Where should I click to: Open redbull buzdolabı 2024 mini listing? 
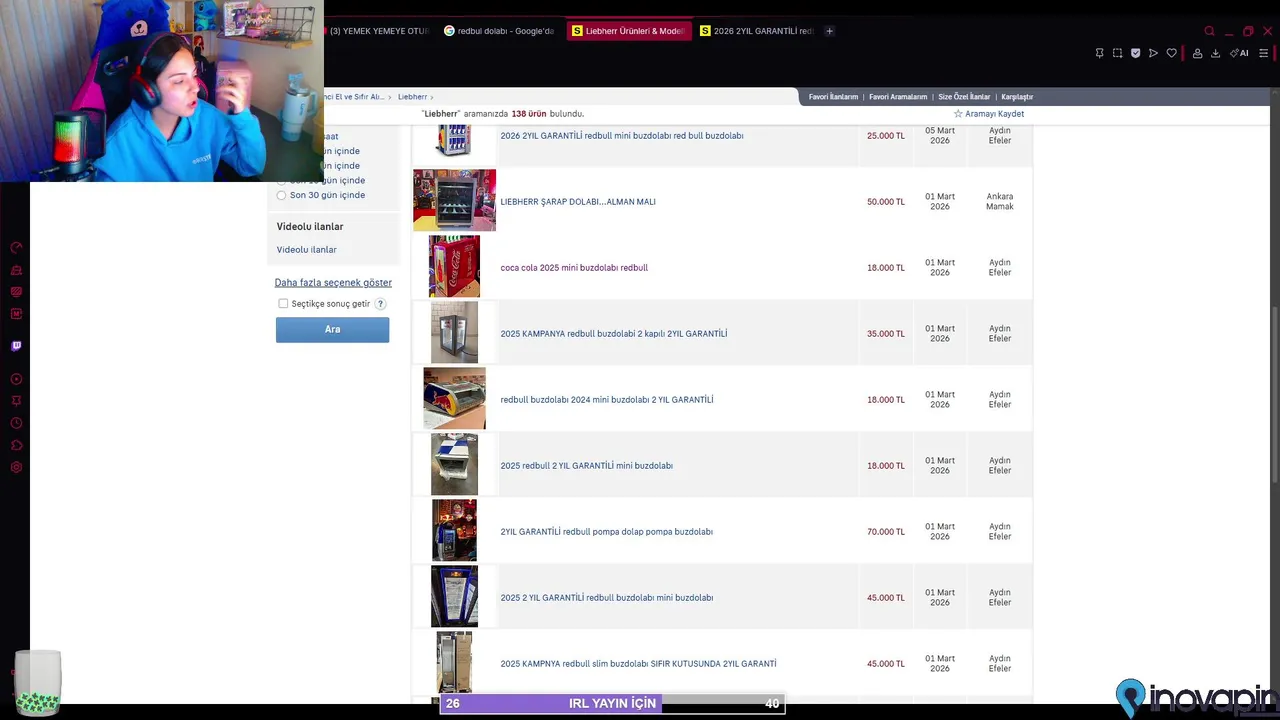(x=607, y=400)
